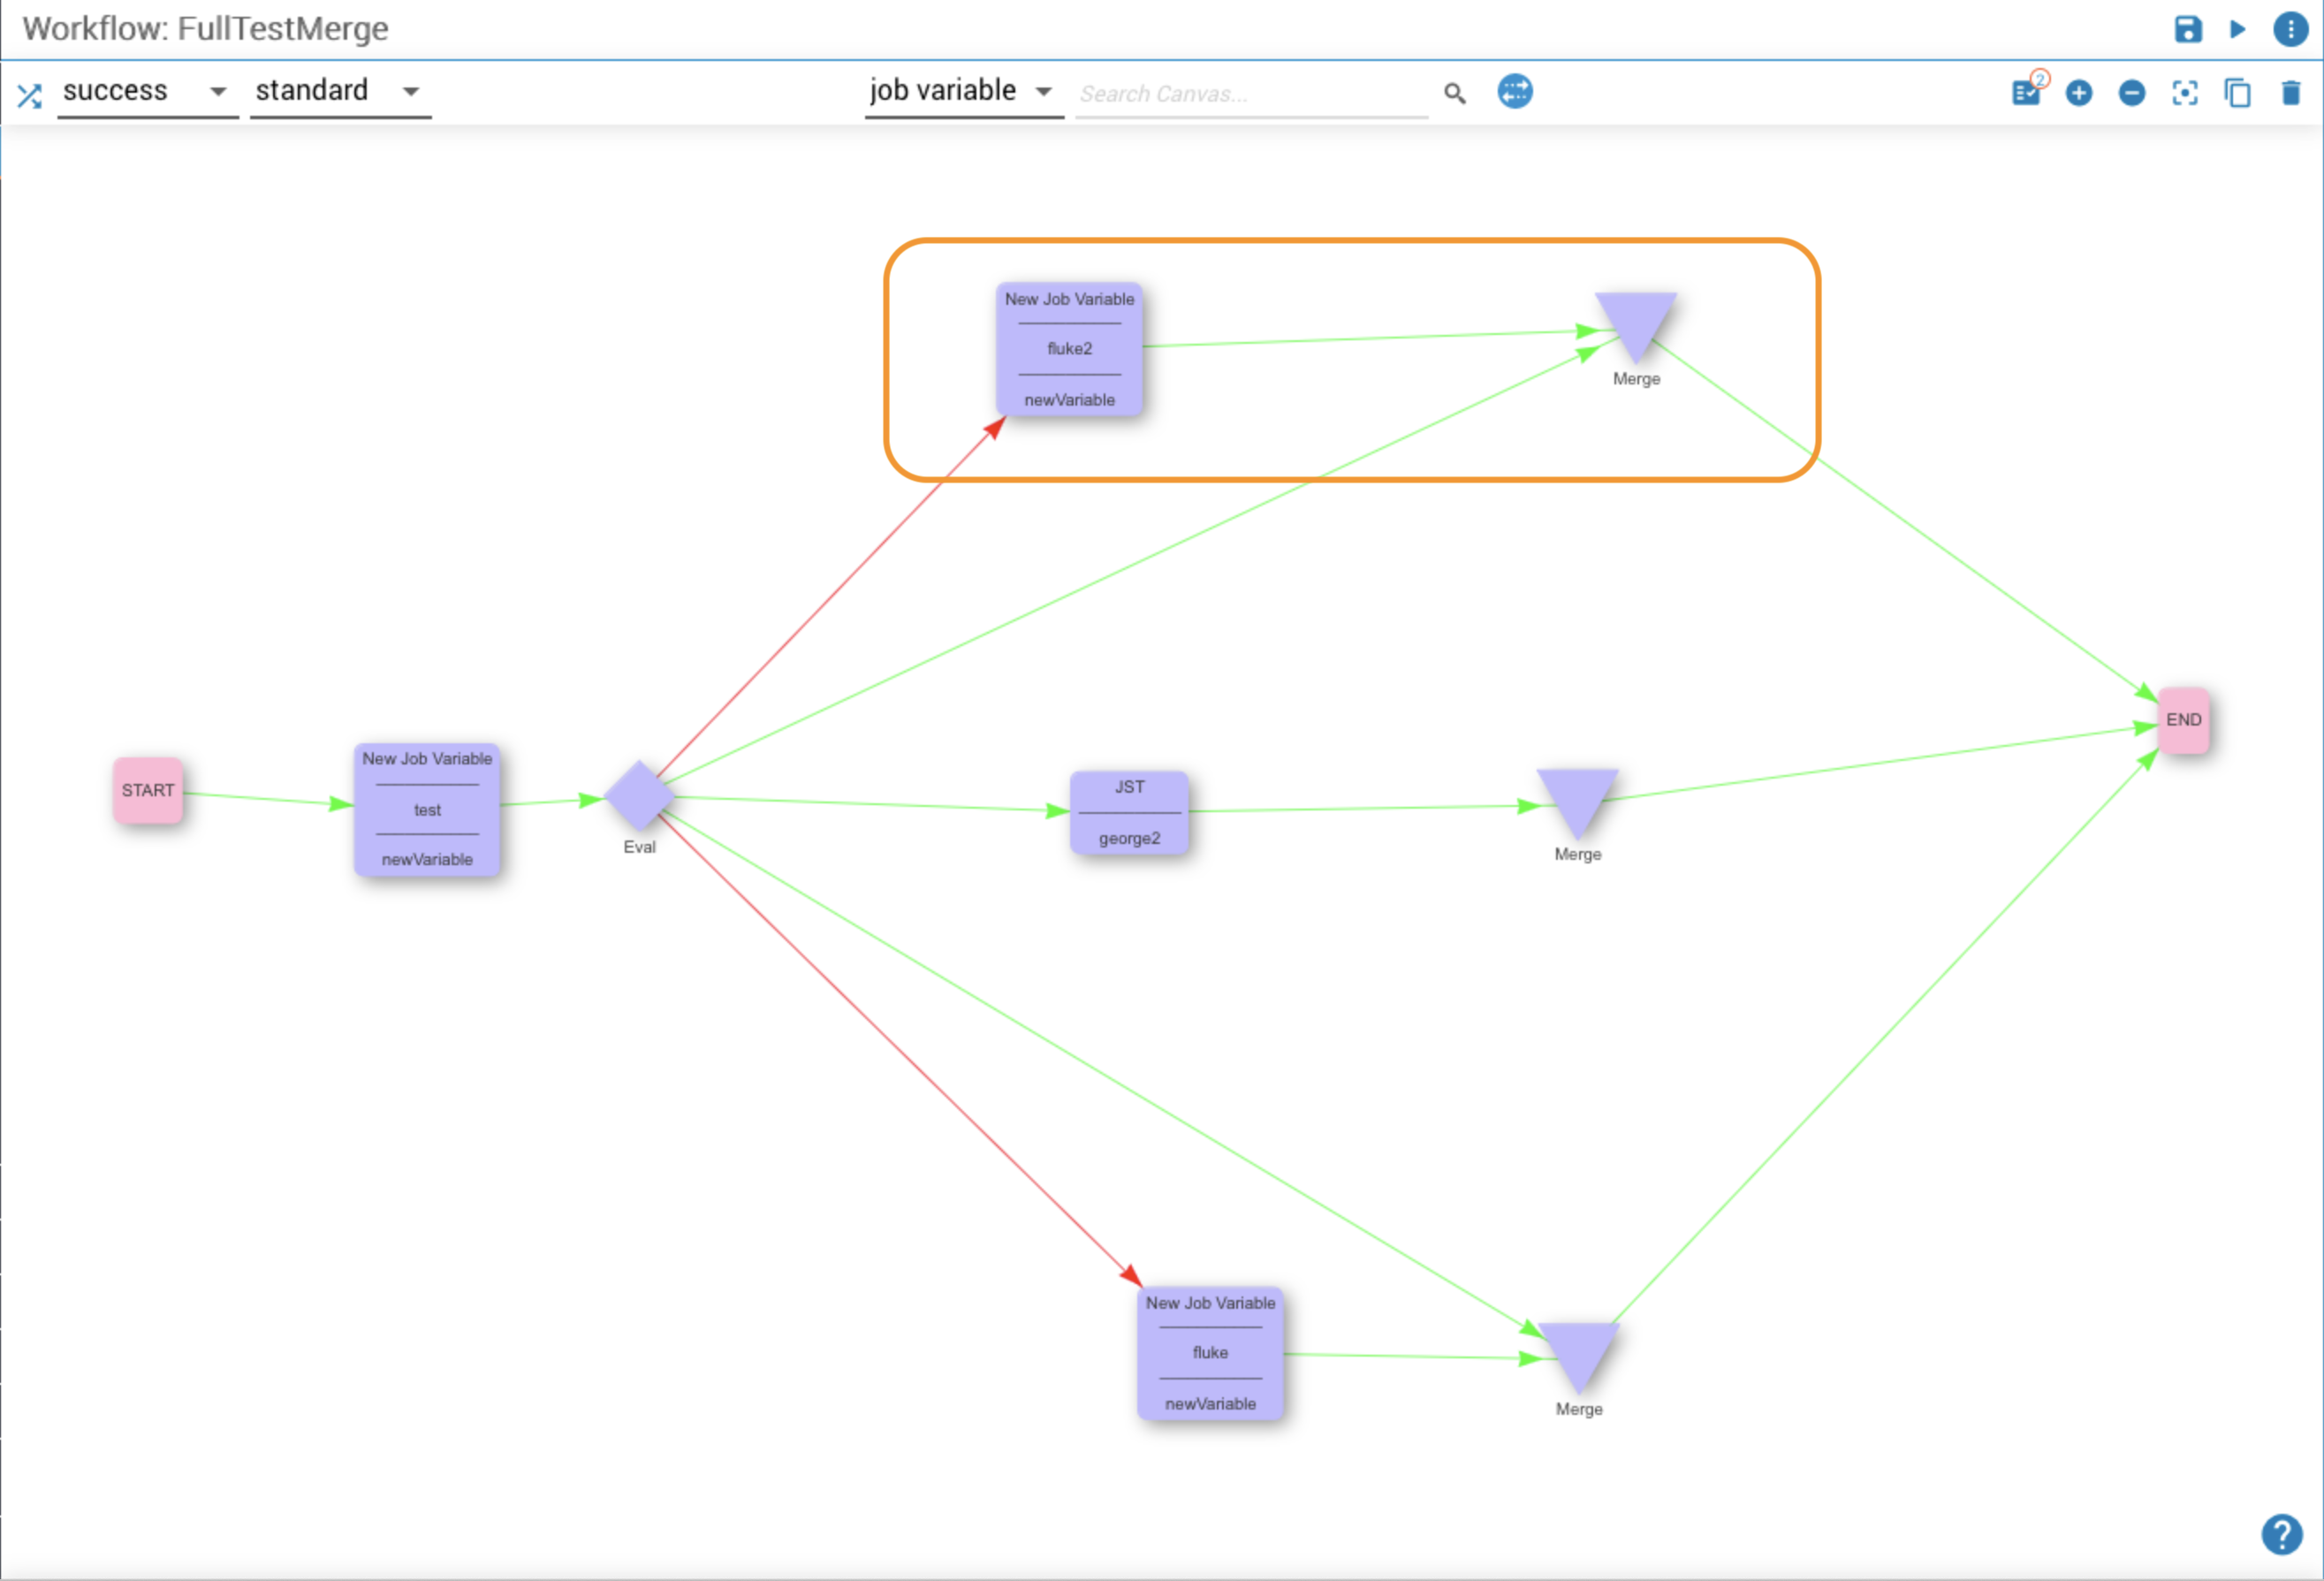This screenshot has width=2324, height=1581.
Task: Save the FullTestMerge workflow
Action: pos(2187,29)
